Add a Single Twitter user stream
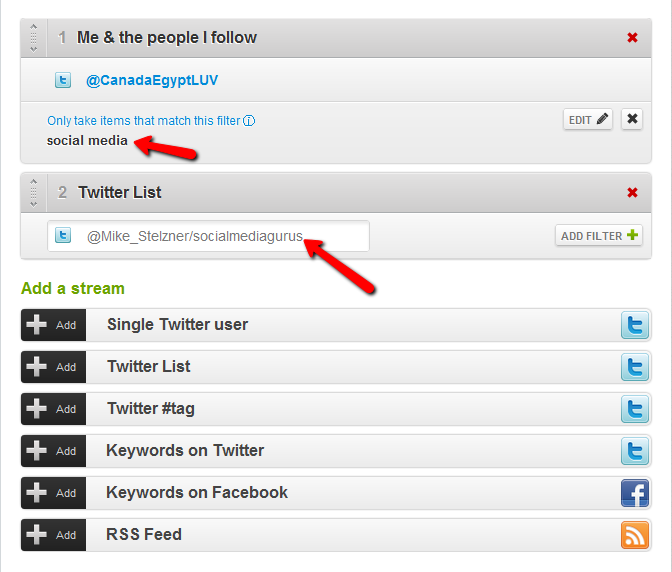Viewport: 672px width, 572px height. tap(53, 325)
